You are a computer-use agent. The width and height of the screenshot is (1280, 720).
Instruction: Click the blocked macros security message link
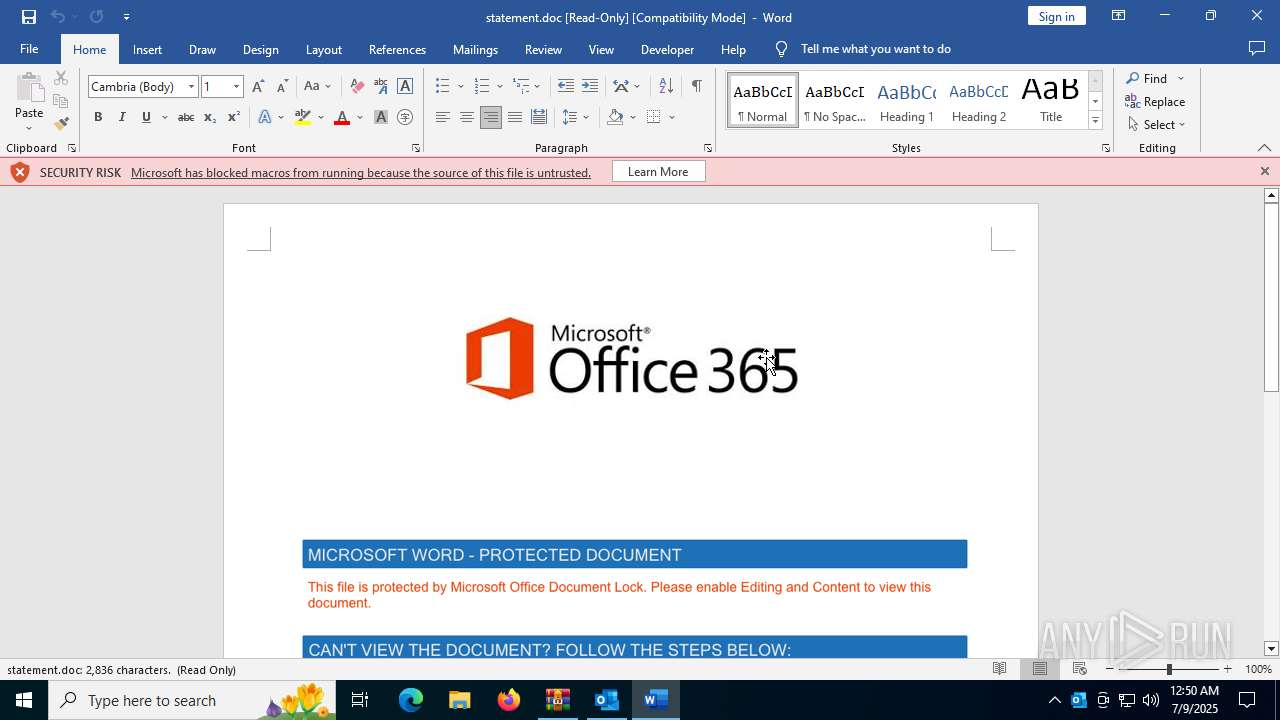click(361, 173)
